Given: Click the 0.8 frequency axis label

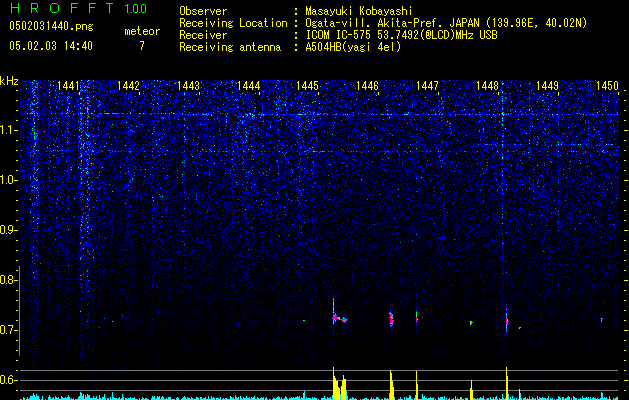Looking at the screenshot, I should tap(7, 280).
